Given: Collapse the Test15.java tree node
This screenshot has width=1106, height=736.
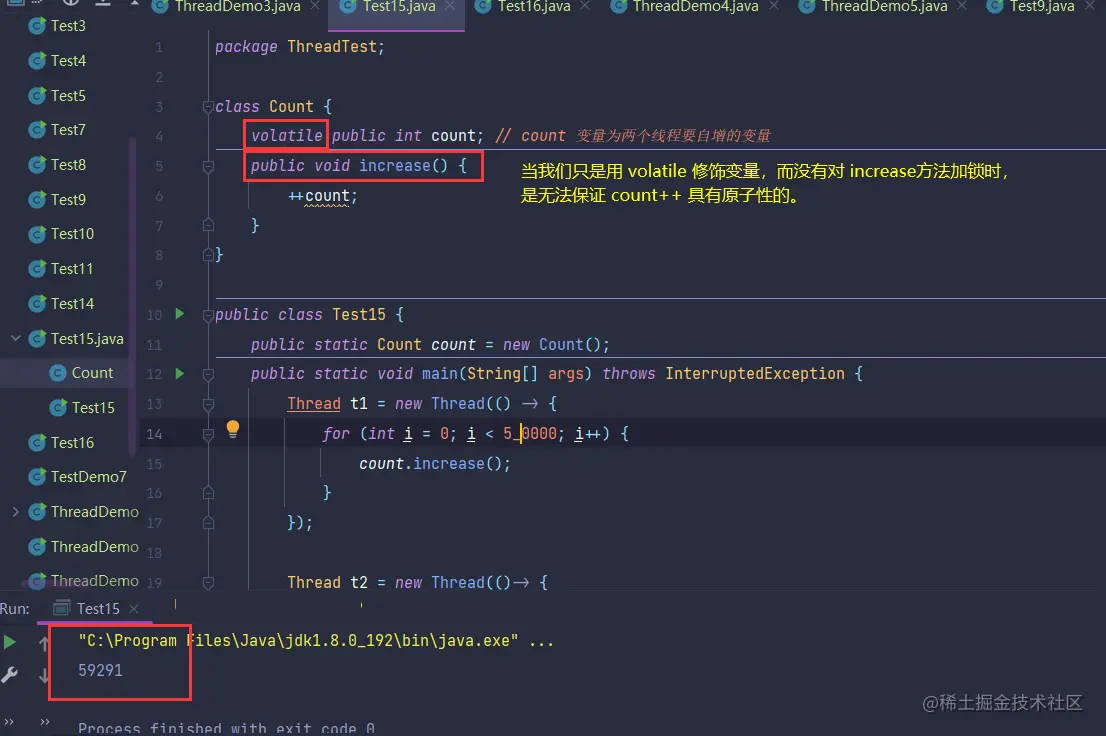Looking at the screenshot, I should [16, 338].
